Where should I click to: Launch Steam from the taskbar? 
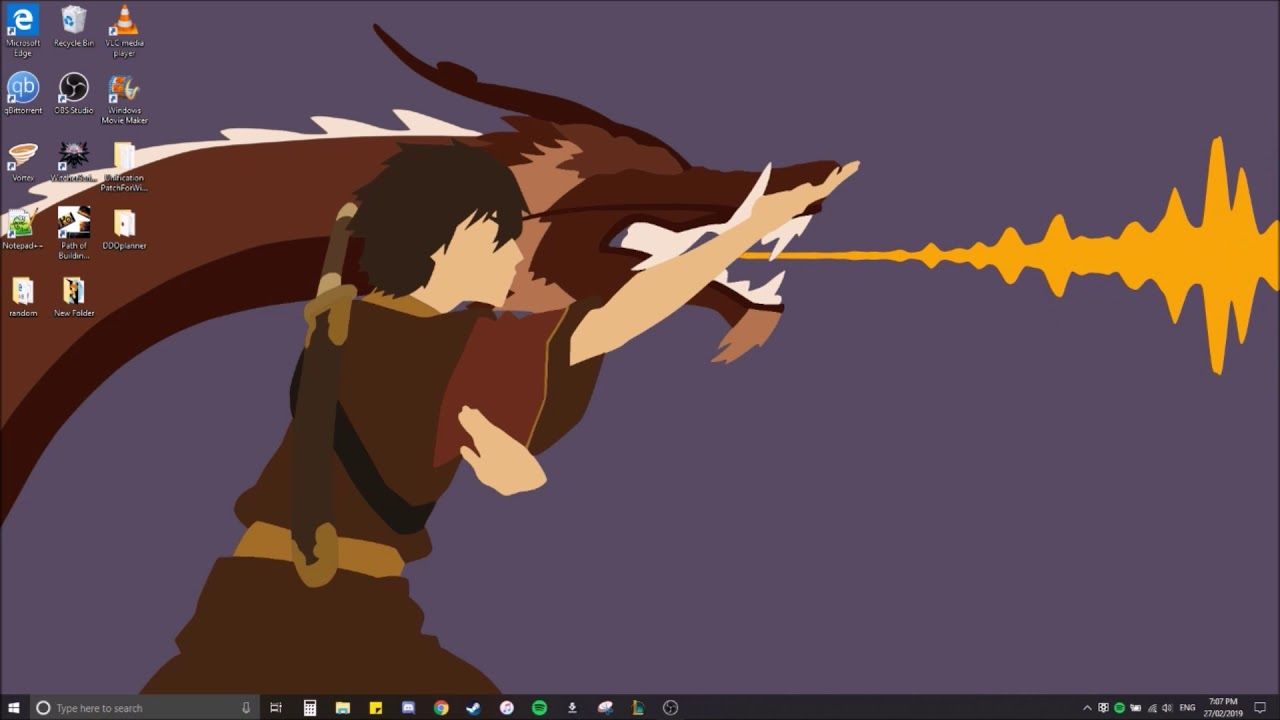tap(473, 707)
